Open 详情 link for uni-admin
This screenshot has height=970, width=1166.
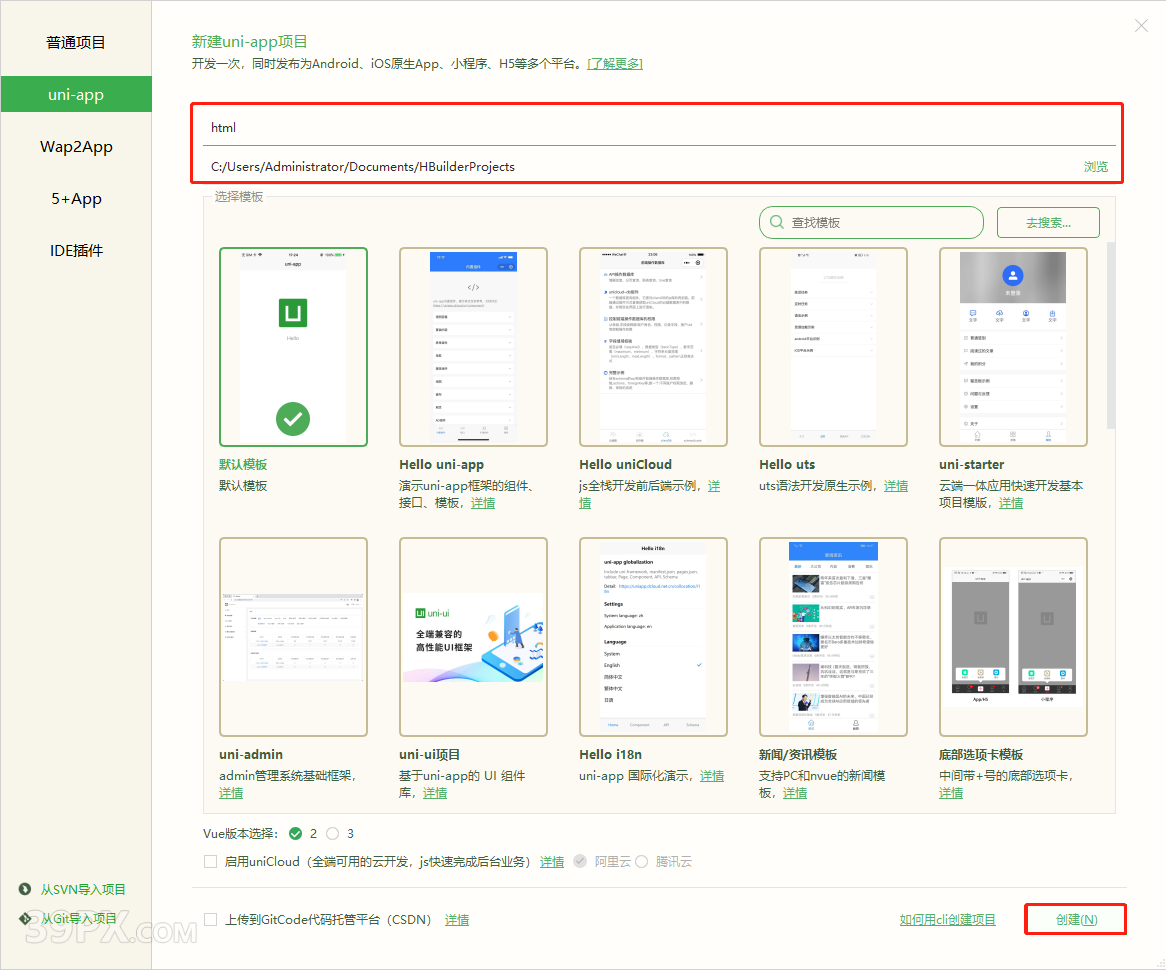pyautogui.click(x=231, y=793)
